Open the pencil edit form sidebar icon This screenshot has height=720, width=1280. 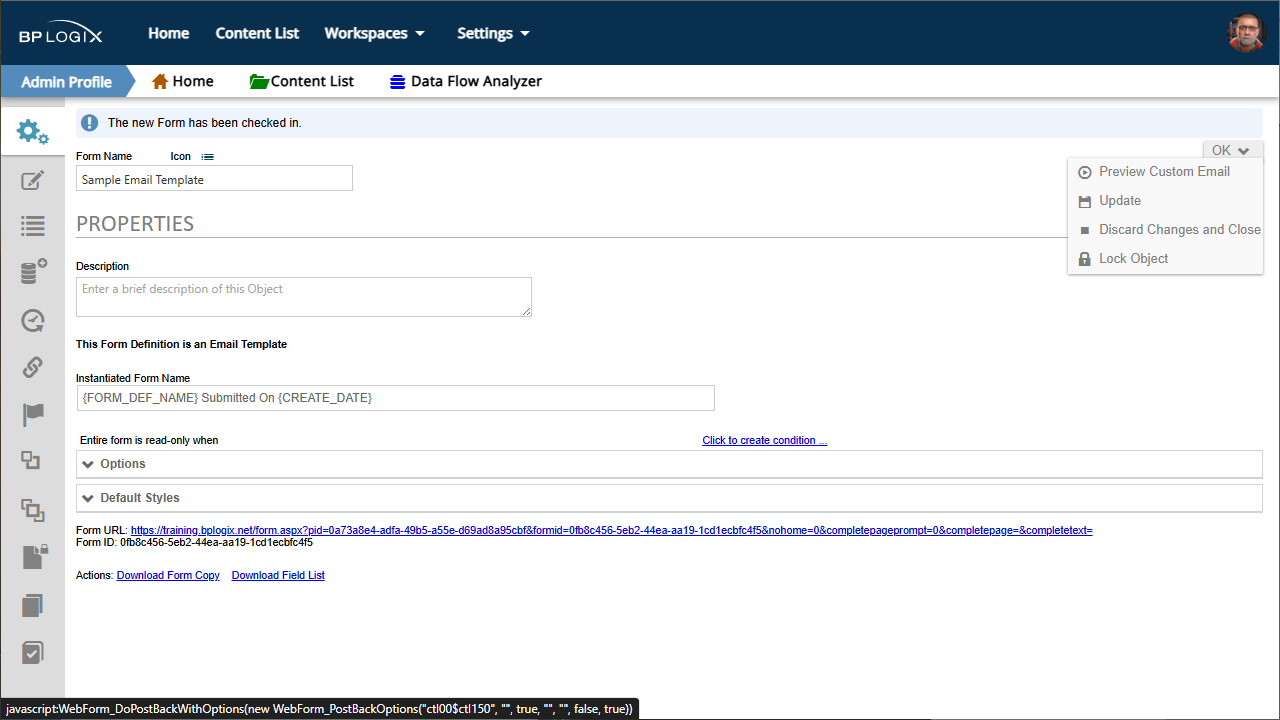pos(33,181)
